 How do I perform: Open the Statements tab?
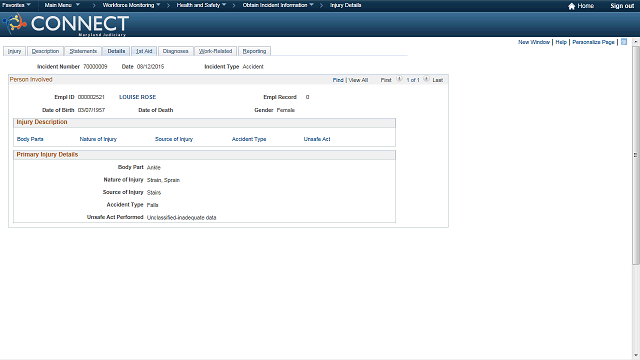click(x=83, y=51)
